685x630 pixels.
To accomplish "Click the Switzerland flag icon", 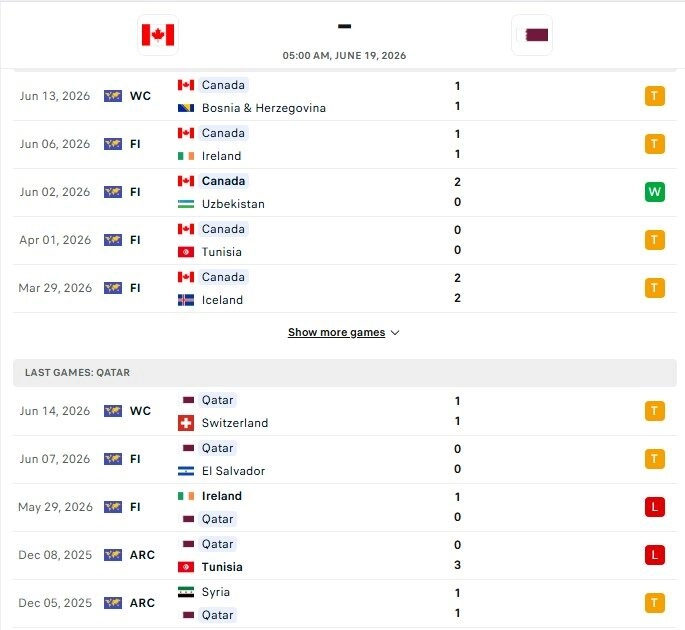I will [x=186, y=423].
